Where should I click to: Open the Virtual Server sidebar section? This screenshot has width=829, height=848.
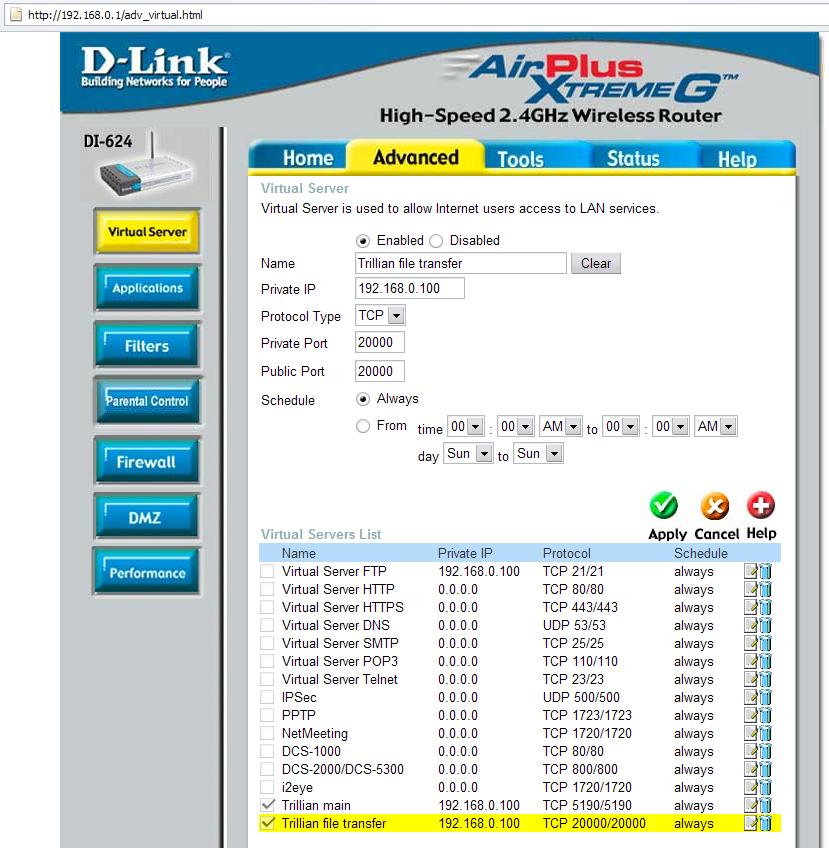[x=147, y=231]
